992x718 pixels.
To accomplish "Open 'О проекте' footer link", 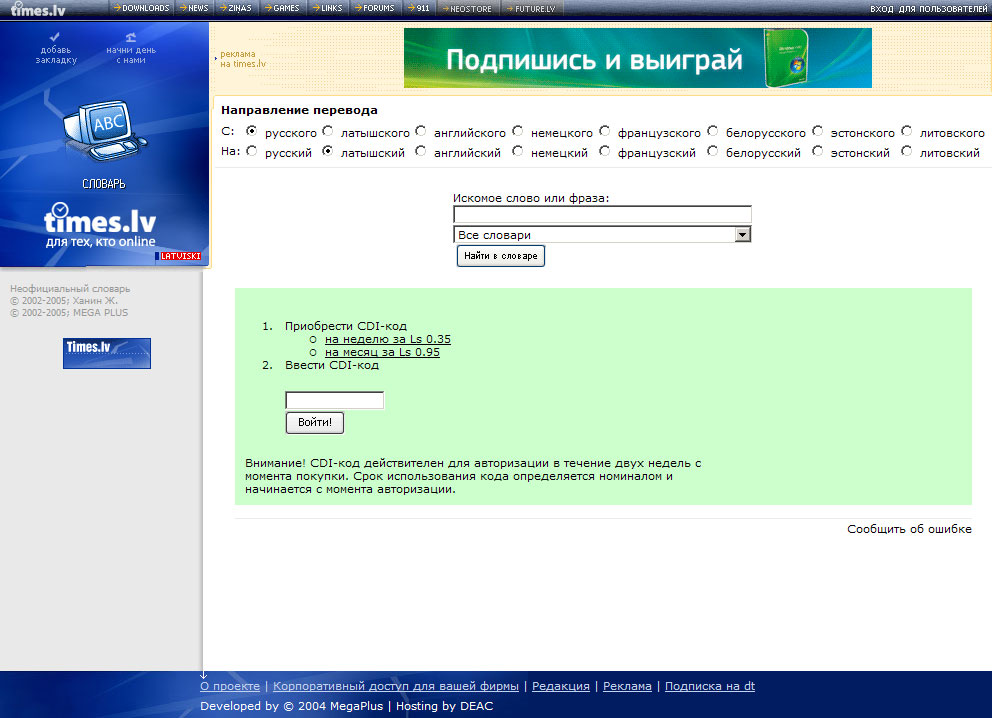I will click(x=230, y=686).
